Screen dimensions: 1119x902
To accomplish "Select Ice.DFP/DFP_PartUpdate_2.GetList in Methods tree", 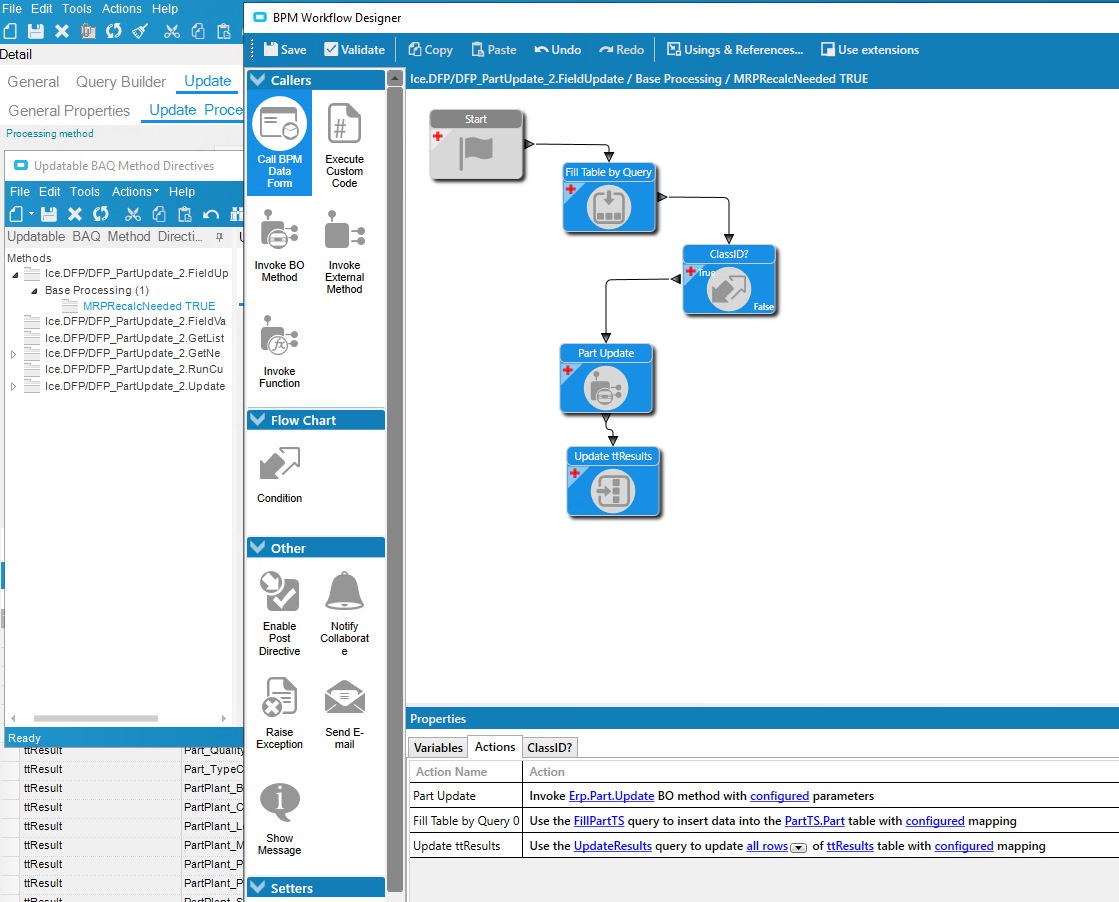I will click(135, 338).
